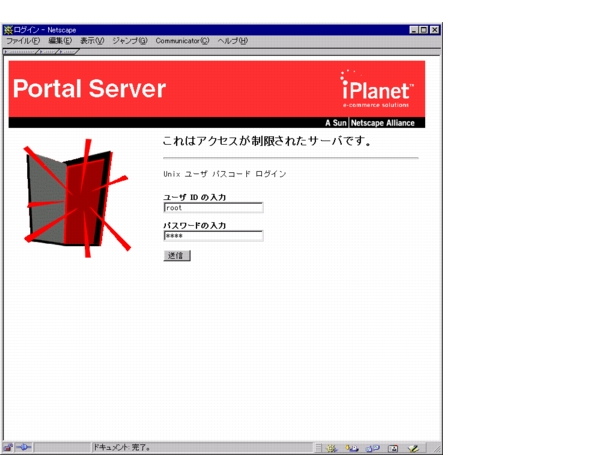The width and height of the screenshot is (610, 457).
Task: Click the component bar grip handle
Action: click(318, 448)
